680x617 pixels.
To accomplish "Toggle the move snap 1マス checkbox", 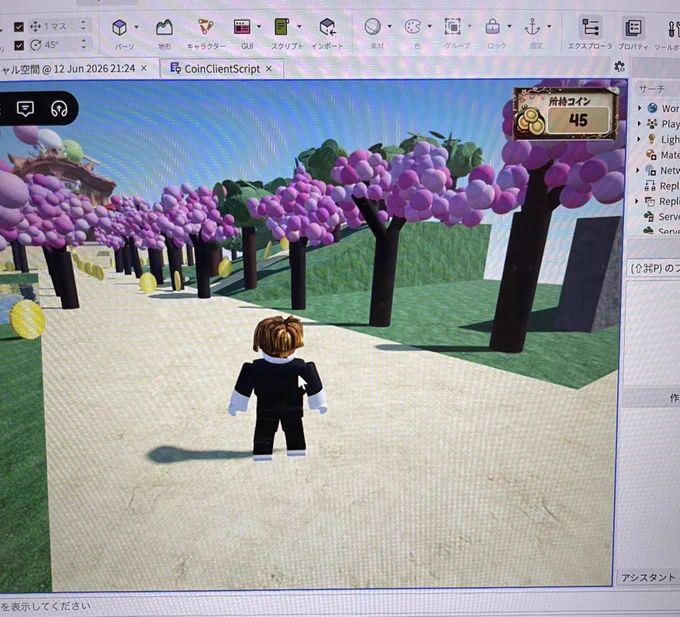I will pyautogui.click(x=19, y=27).
